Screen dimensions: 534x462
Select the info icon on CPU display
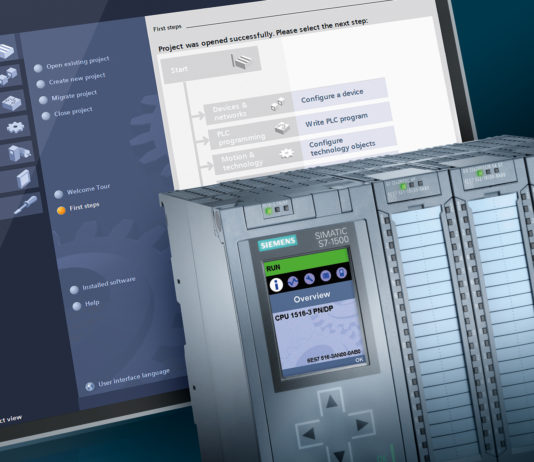[276, 284]
